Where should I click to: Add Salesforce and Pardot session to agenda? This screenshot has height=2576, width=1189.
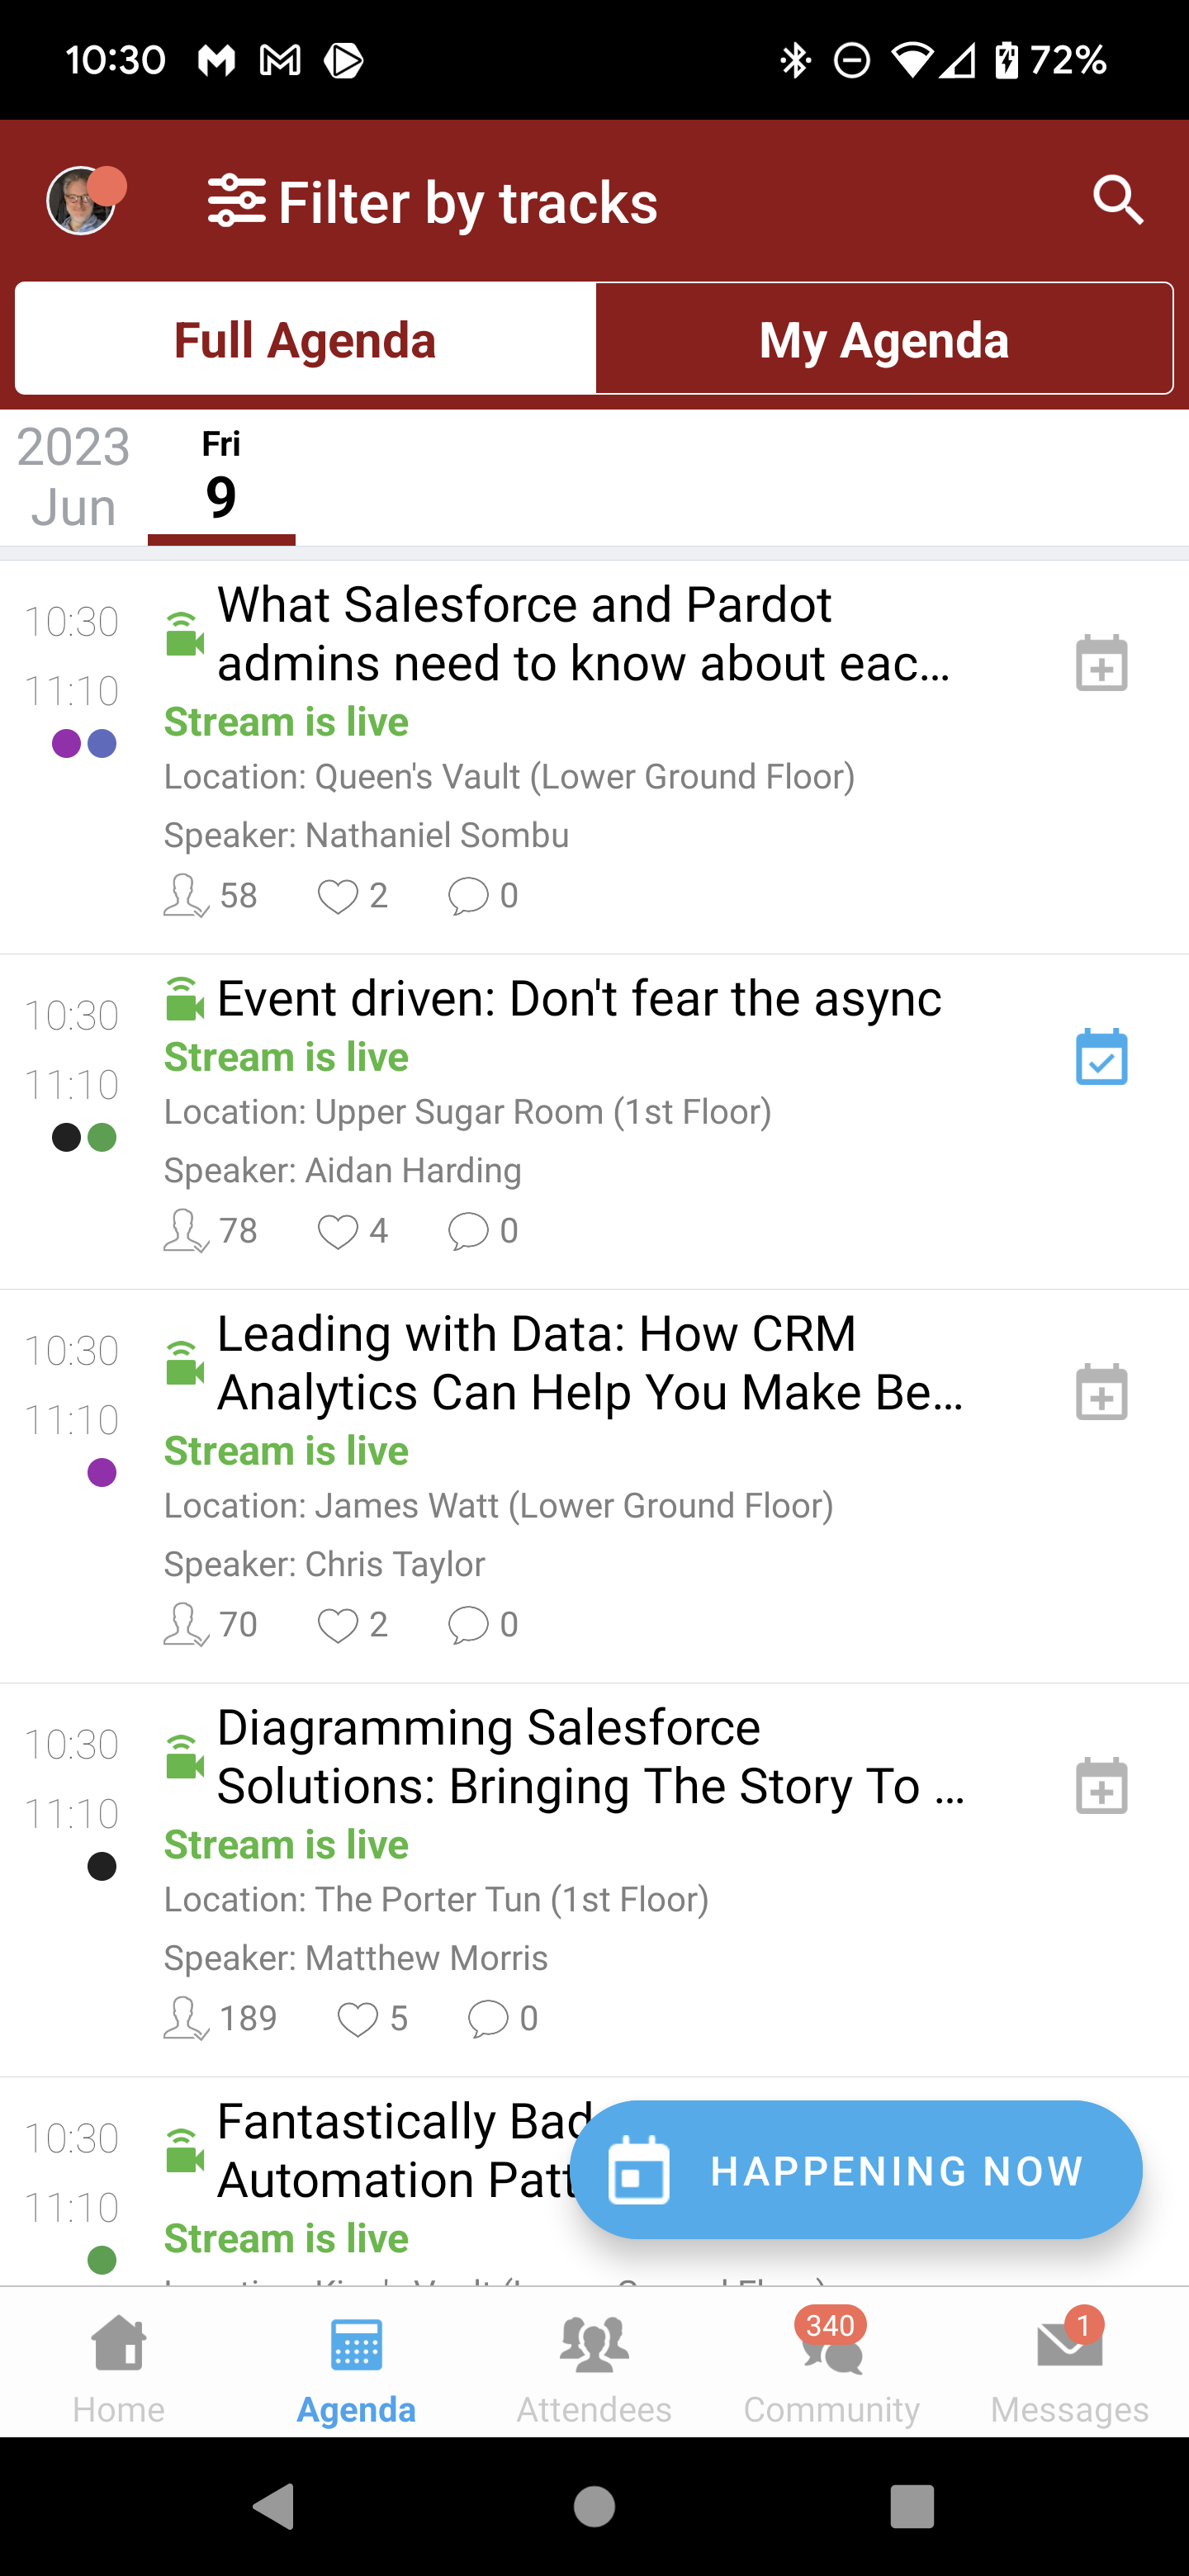[x=1101, y=663]
